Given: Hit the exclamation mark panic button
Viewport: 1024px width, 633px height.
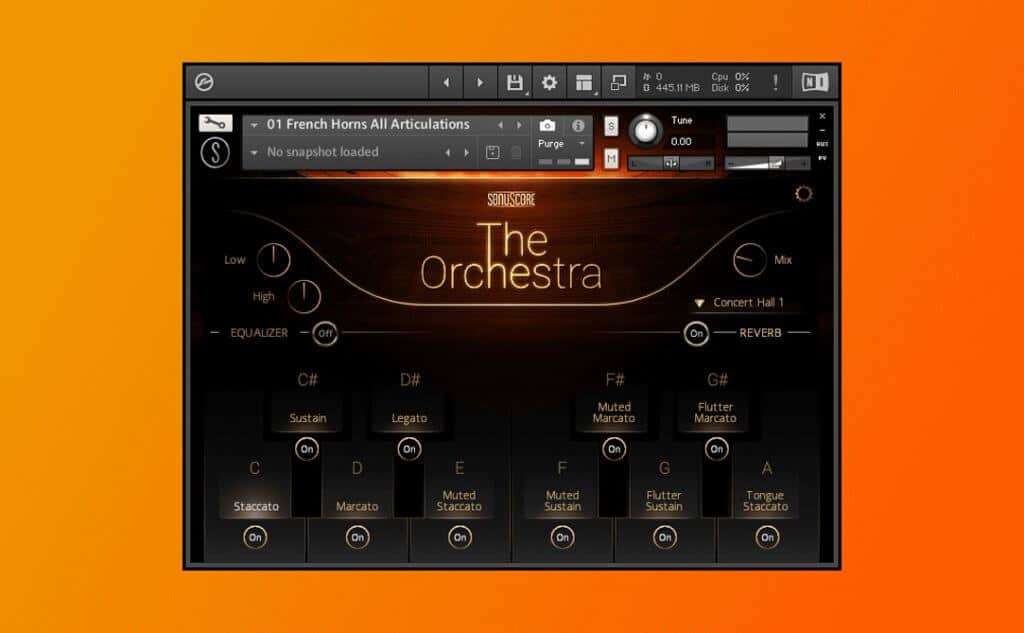Looking at the screenshot, I should pos(775,82).
